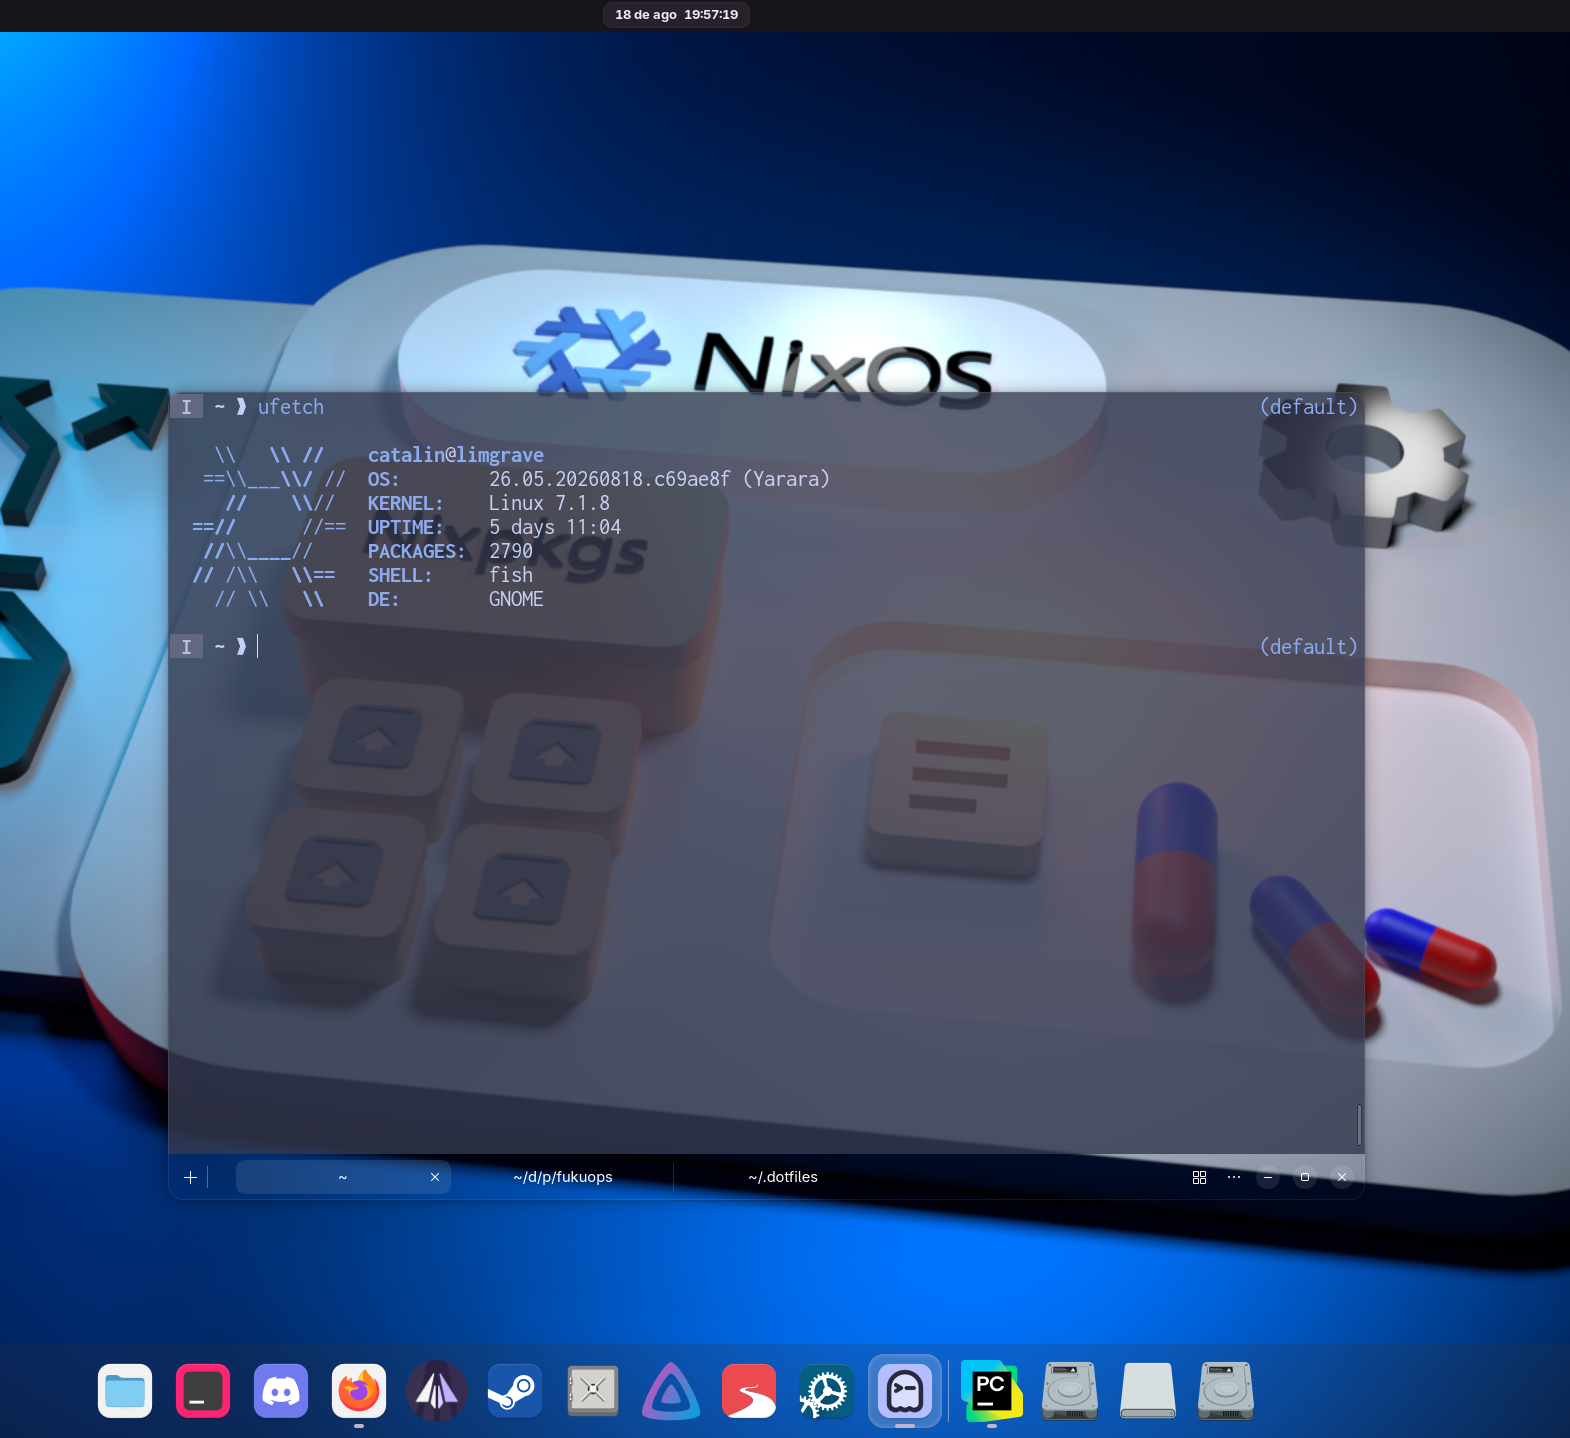Open PyCharm from the dock
Viewport: 1570px width, 1438px height.
click(x=991, y=1390)
